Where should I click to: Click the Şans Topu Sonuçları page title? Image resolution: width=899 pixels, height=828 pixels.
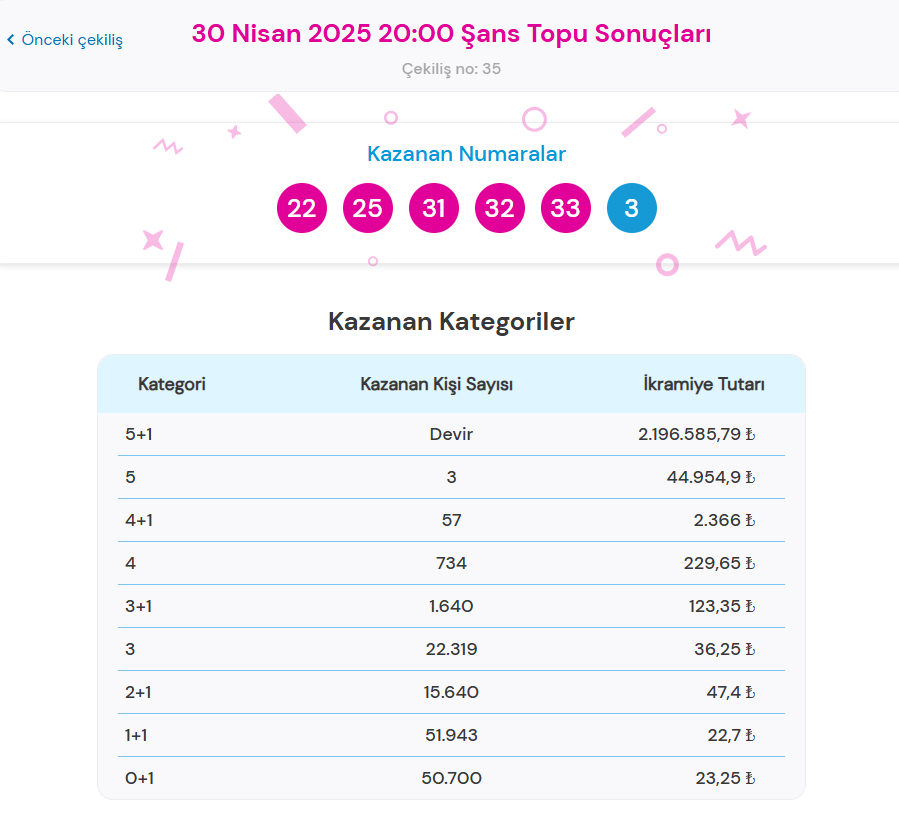coord(451,34)
